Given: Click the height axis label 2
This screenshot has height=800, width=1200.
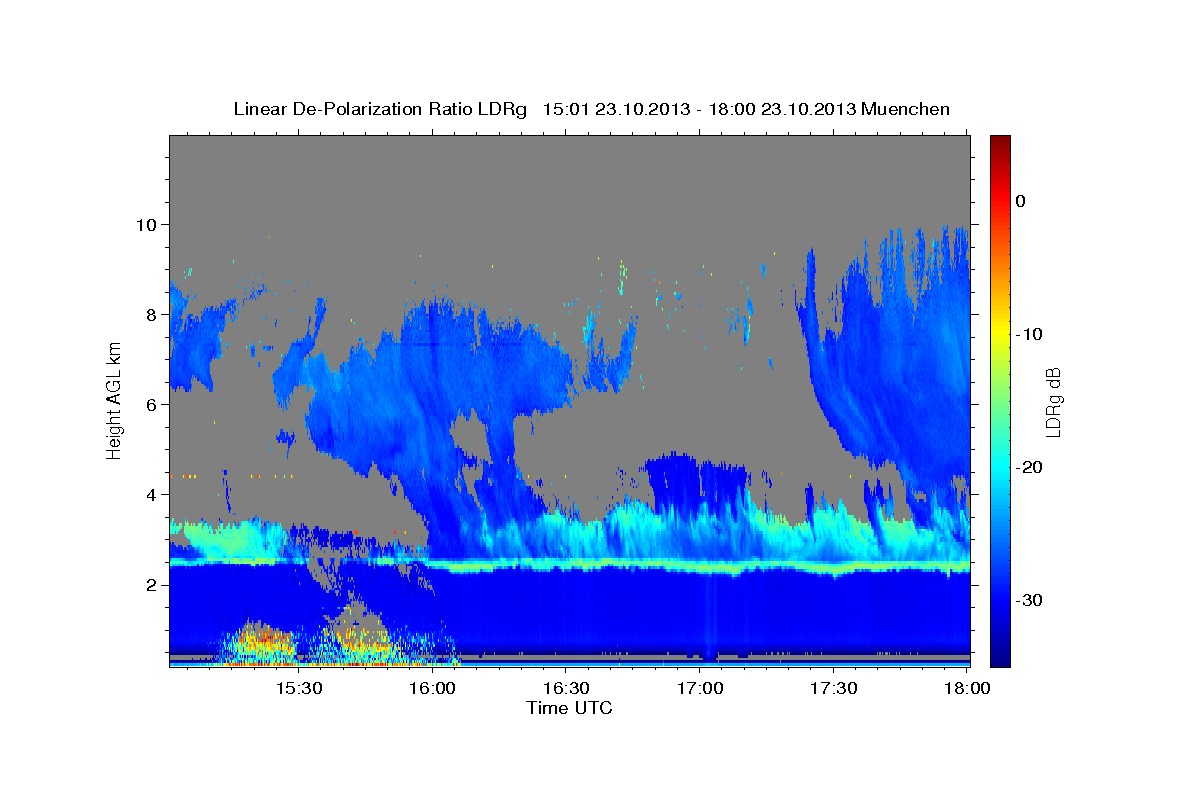Looking at the screenshot, I should click(154, 585).
